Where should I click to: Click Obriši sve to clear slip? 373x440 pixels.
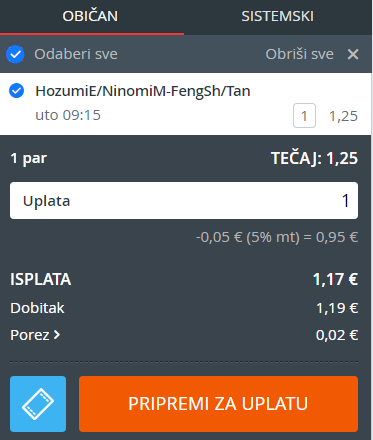tap(299, 54)
